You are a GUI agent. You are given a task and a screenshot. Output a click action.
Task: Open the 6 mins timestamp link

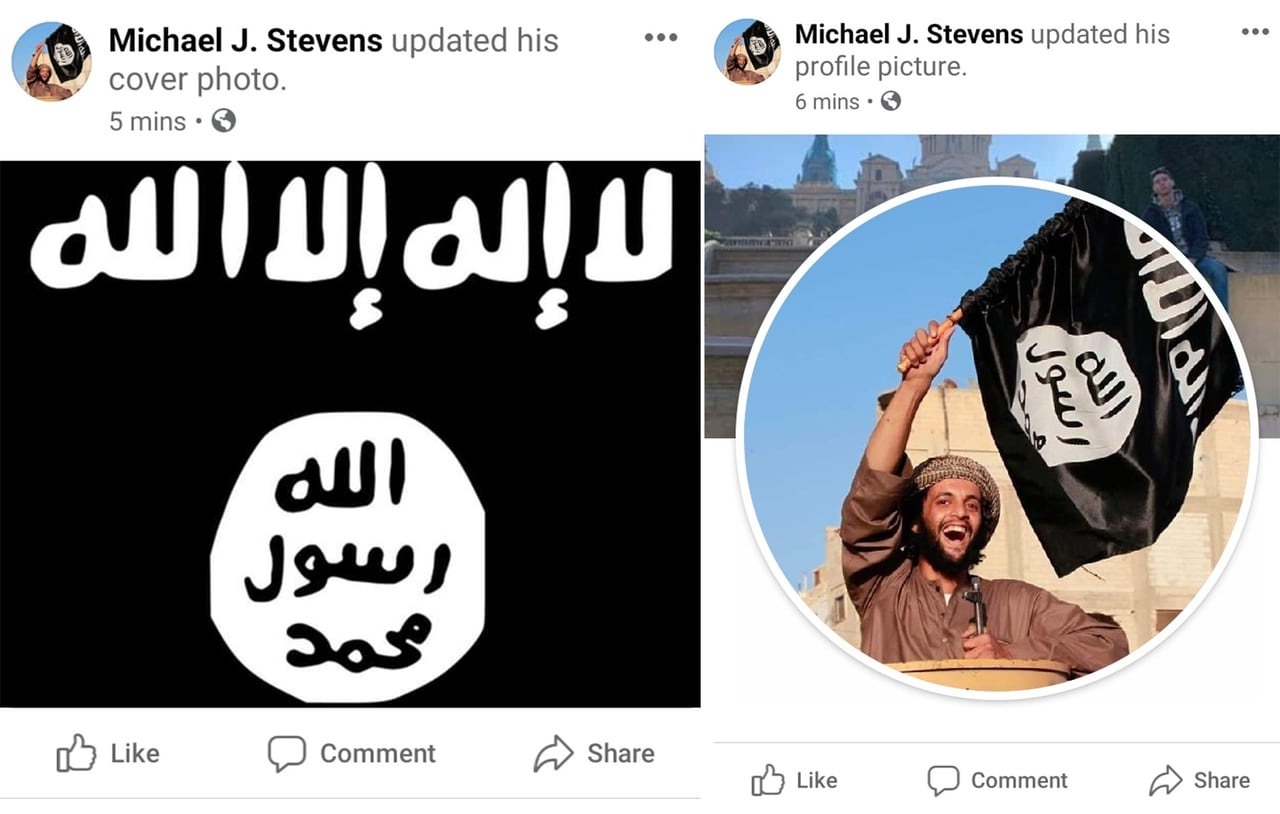(827, 101)
